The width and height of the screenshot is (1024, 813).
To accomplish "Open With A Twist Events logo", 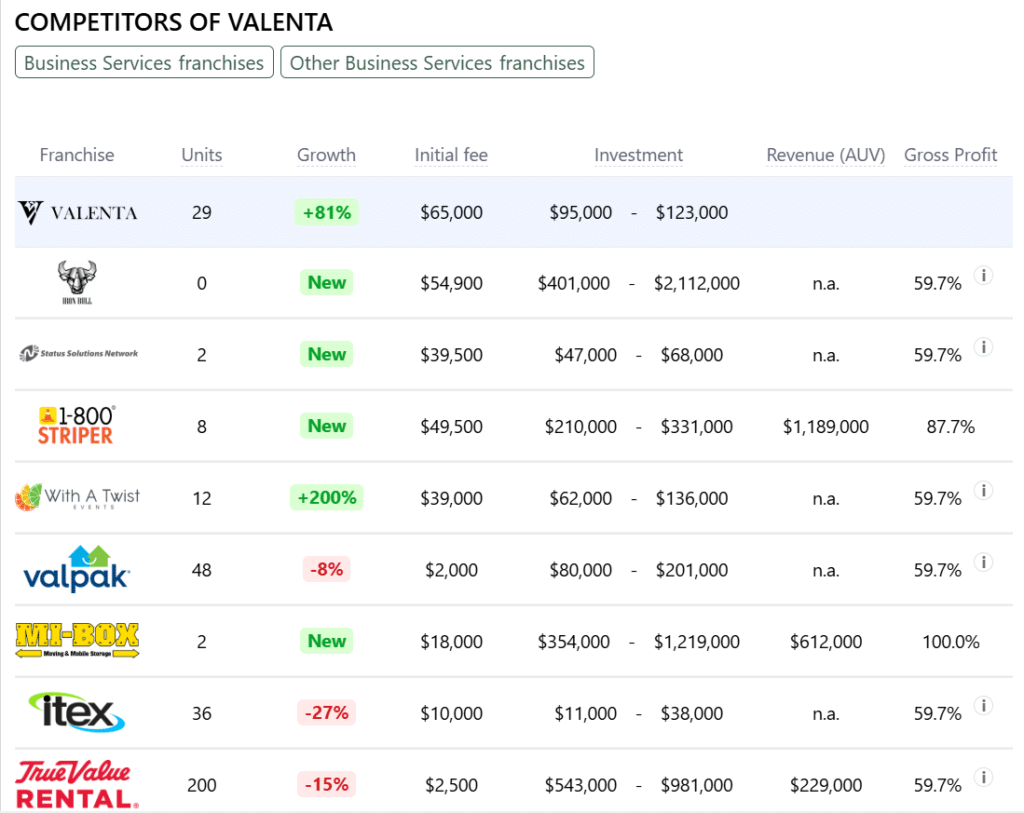I will point(77,498).
